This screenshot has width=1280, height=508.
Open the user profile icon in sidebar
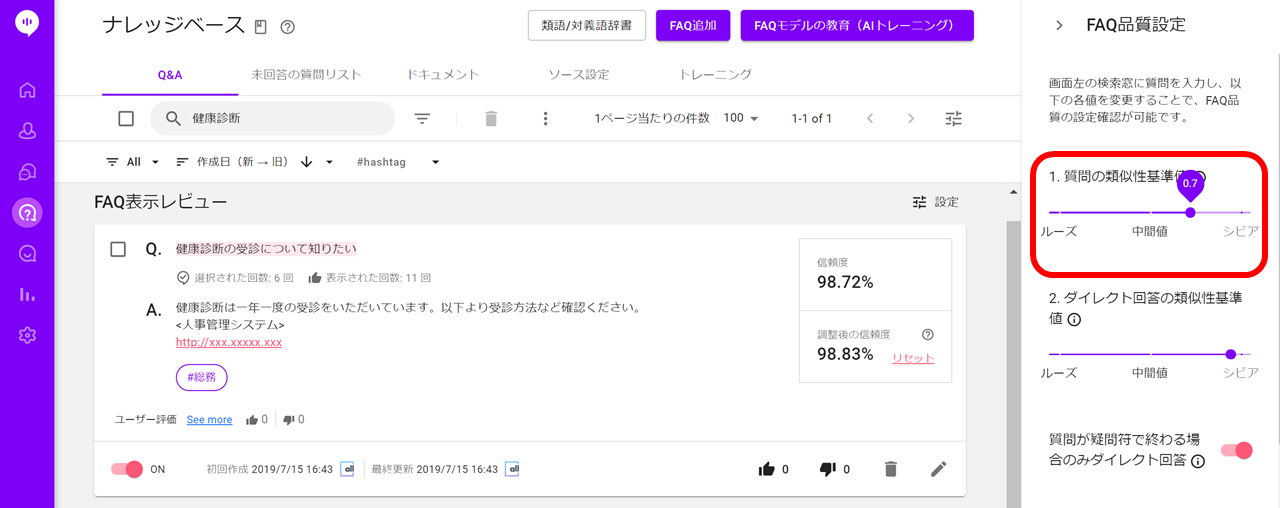[27, 131]
